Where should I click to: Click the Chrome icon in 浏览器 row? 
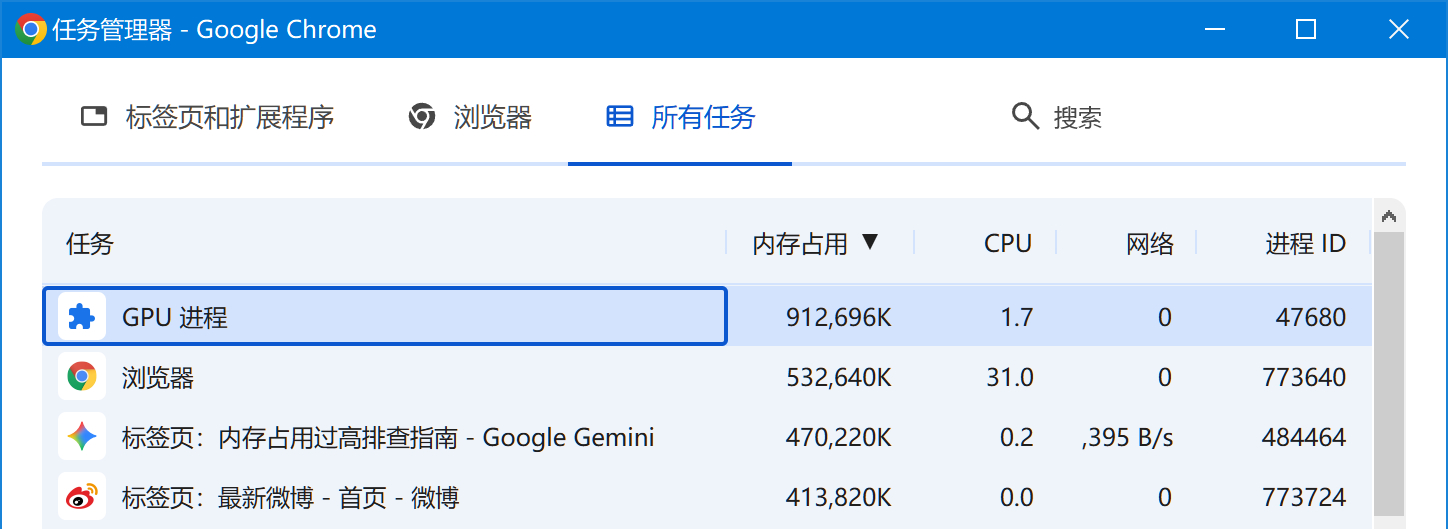tap(81, 377)
